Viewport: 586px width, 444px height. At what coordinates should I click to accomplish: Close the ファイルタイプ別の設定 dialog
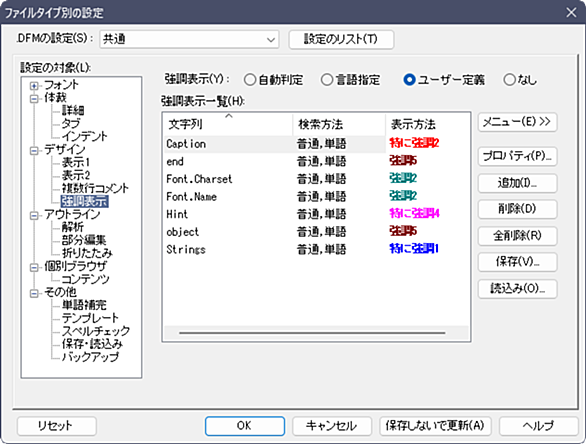pyautogui.click(x=571, y=12)
